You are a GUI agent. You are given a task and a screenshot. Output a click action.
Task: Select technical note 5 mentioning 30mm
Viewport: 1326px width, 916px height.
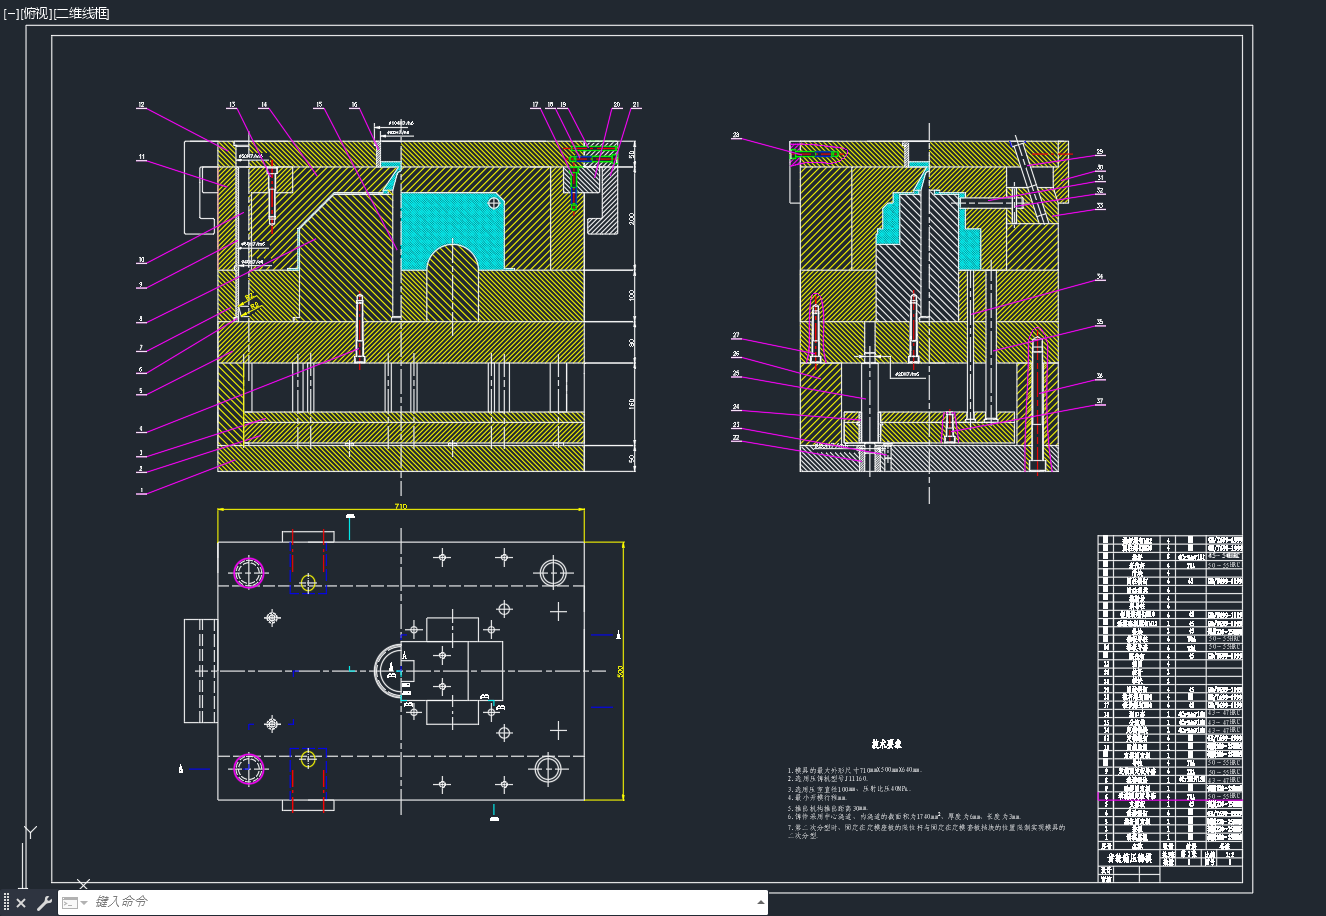[828, 808]
